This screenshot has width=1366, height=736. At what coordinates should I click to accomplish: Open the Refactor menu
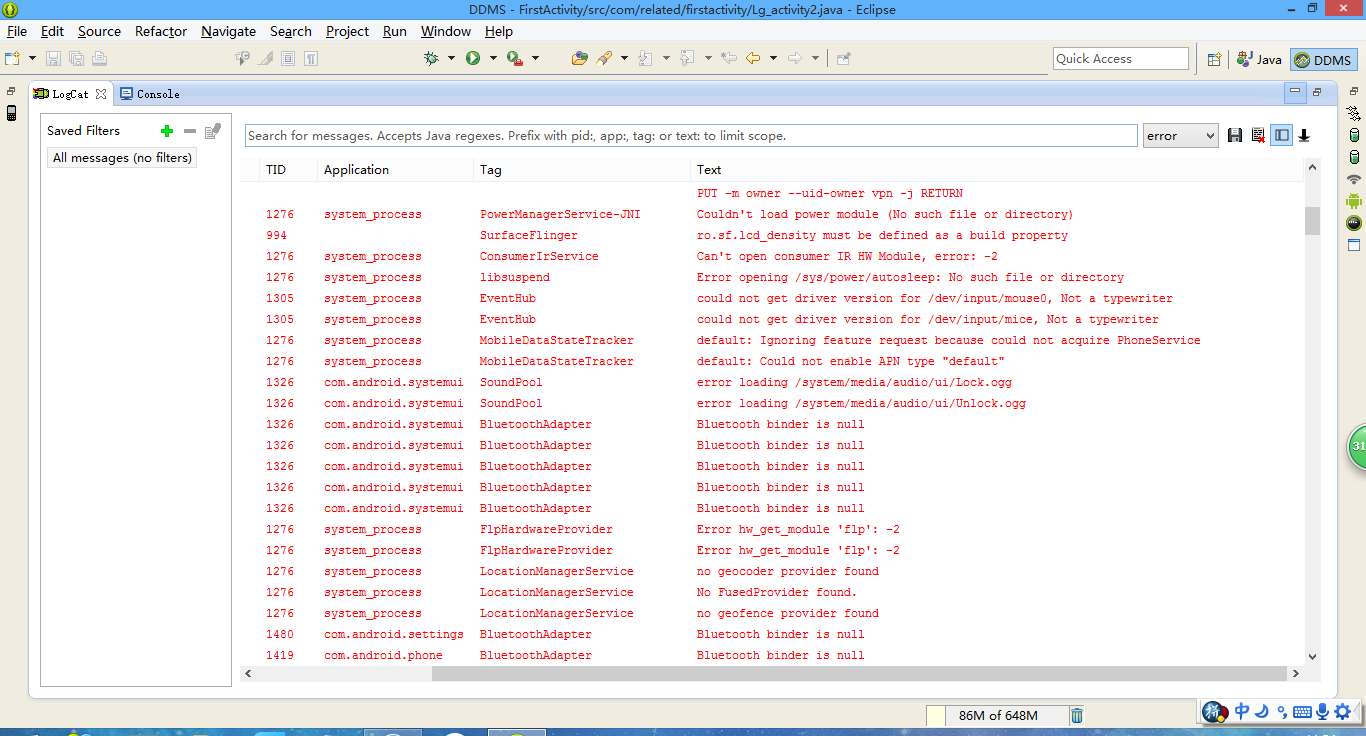tap(161, 31)
